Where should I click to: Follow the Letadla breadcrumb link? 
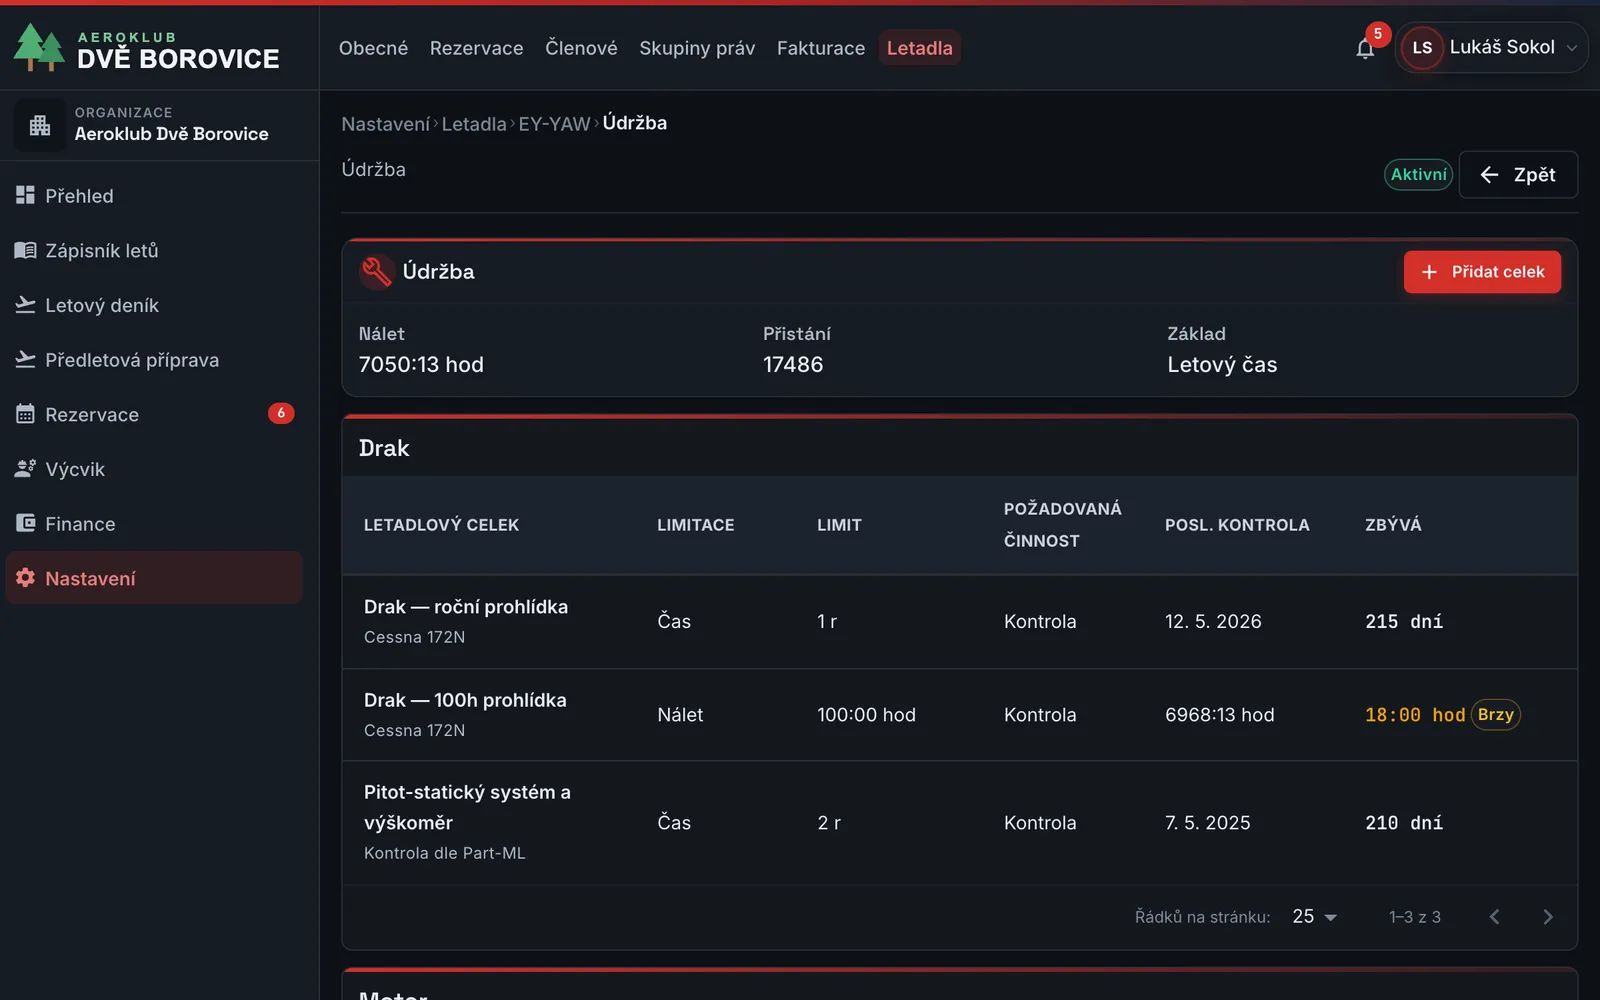pos(474,124)
